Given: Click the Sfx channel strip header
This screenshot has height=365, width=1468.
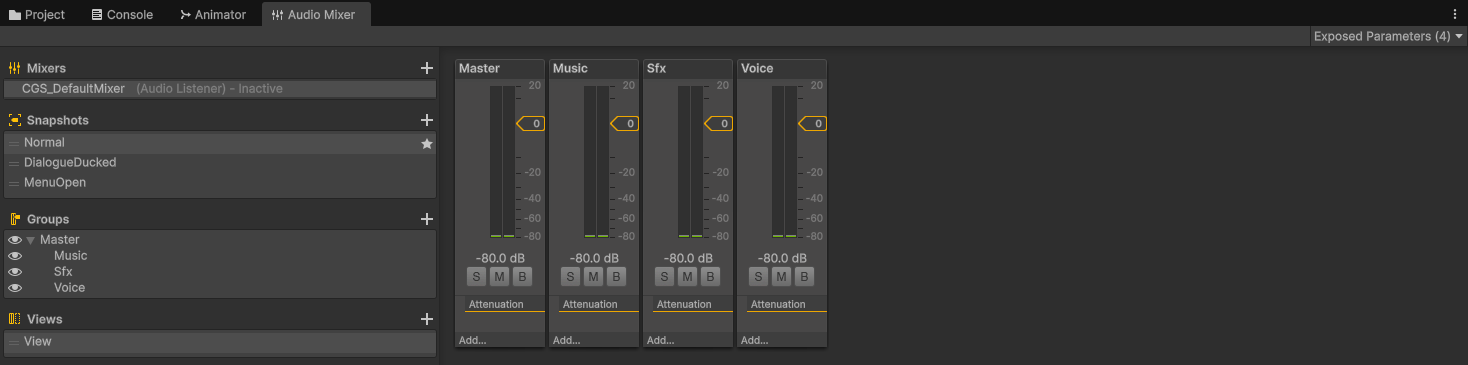Looking at the screenshot, I should 688,68.
